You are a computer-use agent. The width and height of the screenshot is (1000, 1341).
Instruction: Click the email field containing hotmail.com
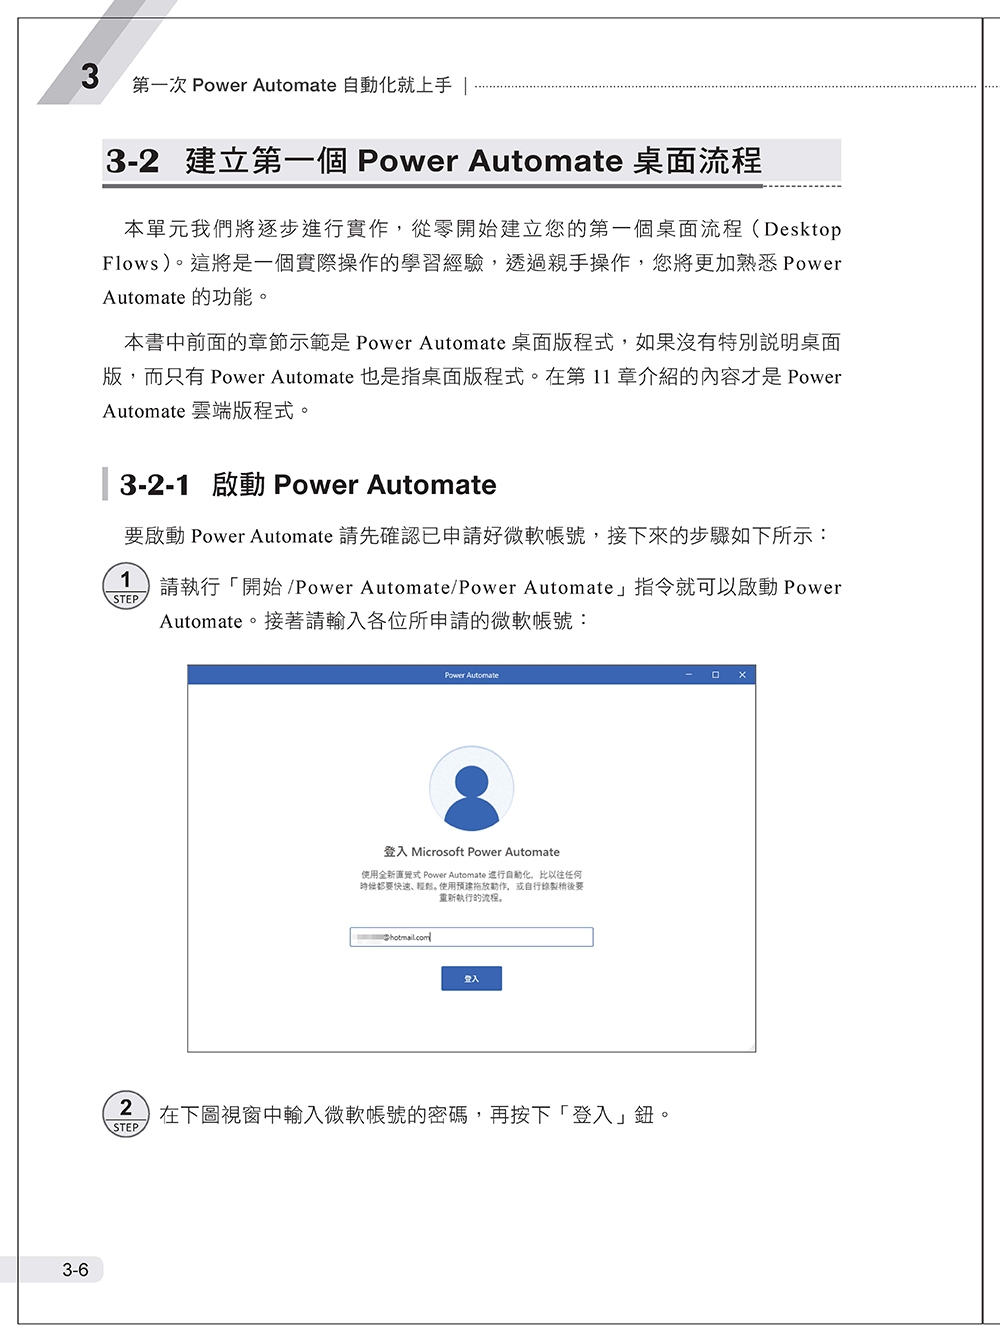471,937
